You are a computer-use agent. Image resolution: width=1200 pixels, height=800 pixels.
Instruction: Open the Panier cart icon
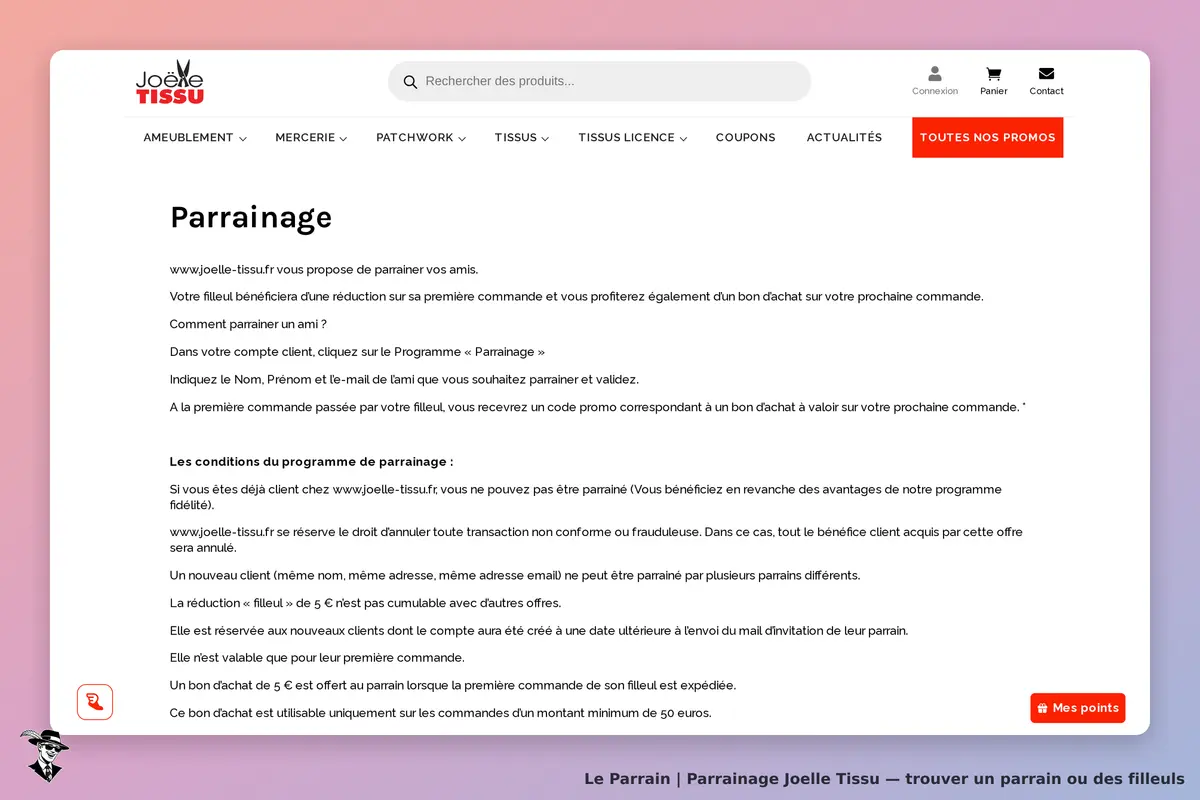point(993,74)
